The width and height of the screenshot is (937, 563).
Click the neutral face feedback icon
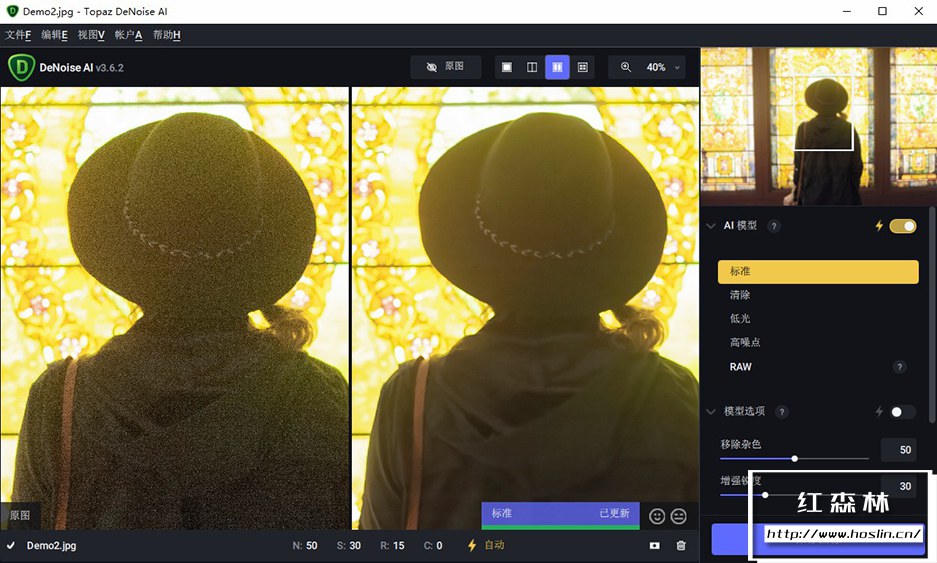point(679,516)
